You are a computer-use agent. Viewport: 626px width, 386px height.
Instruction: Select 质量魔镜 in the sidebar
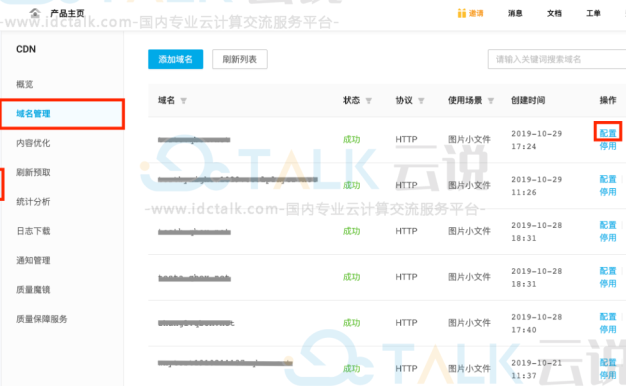33,289
